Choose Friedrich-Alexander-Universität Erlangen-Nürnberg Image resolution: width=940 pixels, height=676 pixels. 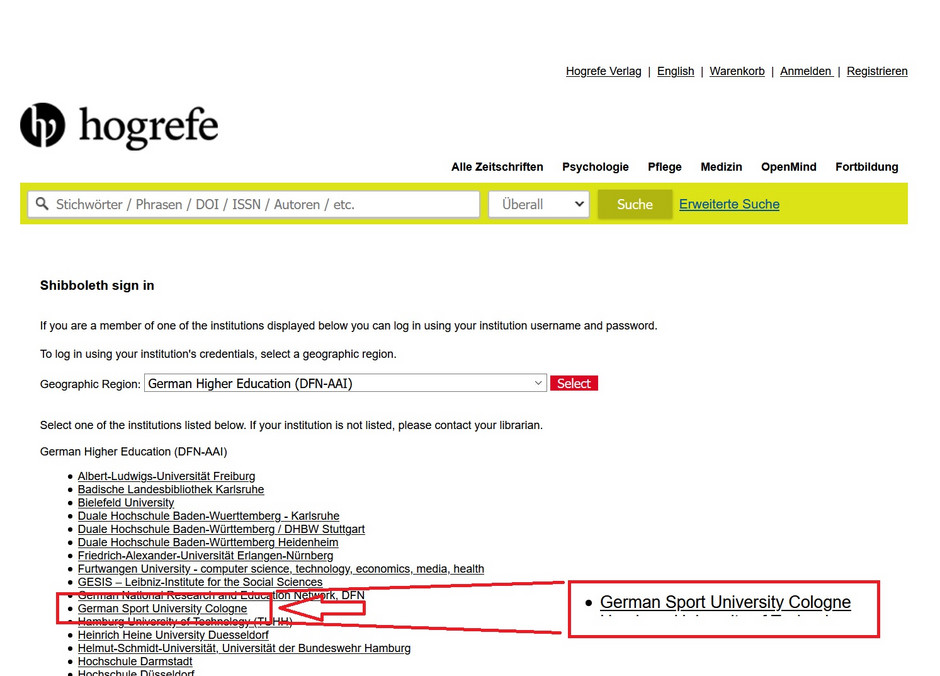click(x=206, y=556)
